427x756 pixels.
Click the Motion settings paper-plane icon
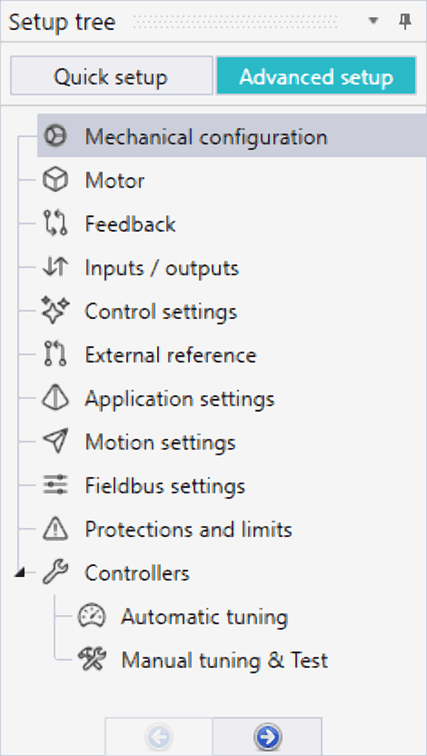(x=55, y=442)
